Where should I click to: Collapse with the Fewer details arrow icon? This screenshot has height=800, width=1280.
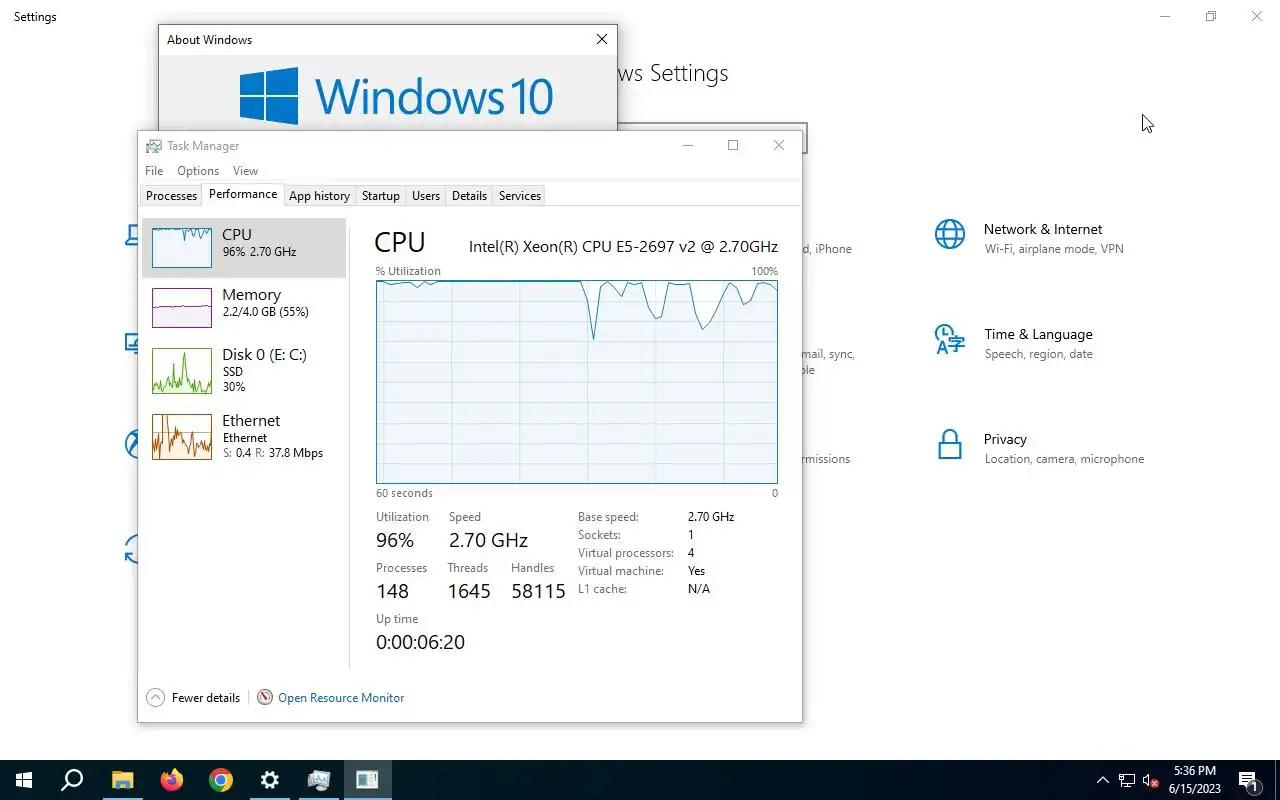click(x=155, y=698)
